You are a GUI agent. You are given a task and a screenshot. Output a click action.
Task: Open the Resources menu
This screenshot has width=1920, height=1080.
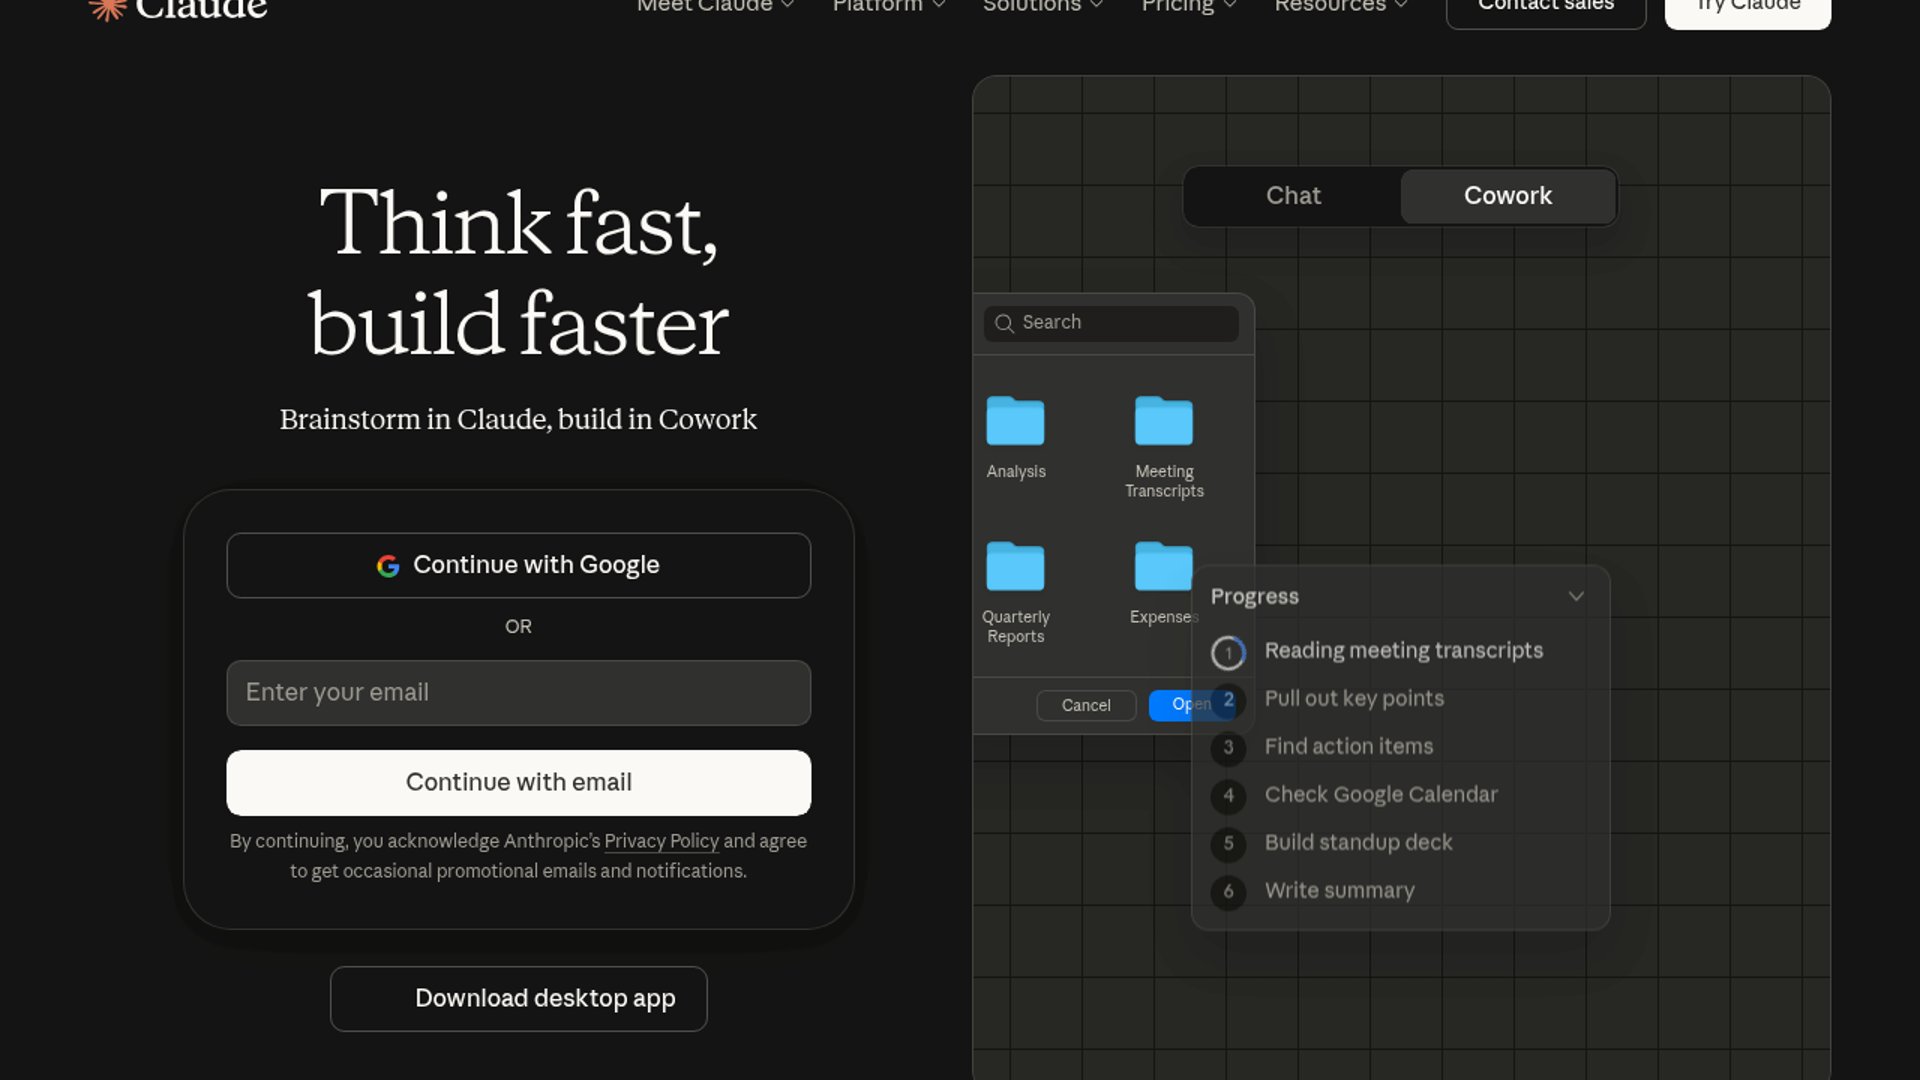click(x=1340, y=6)
